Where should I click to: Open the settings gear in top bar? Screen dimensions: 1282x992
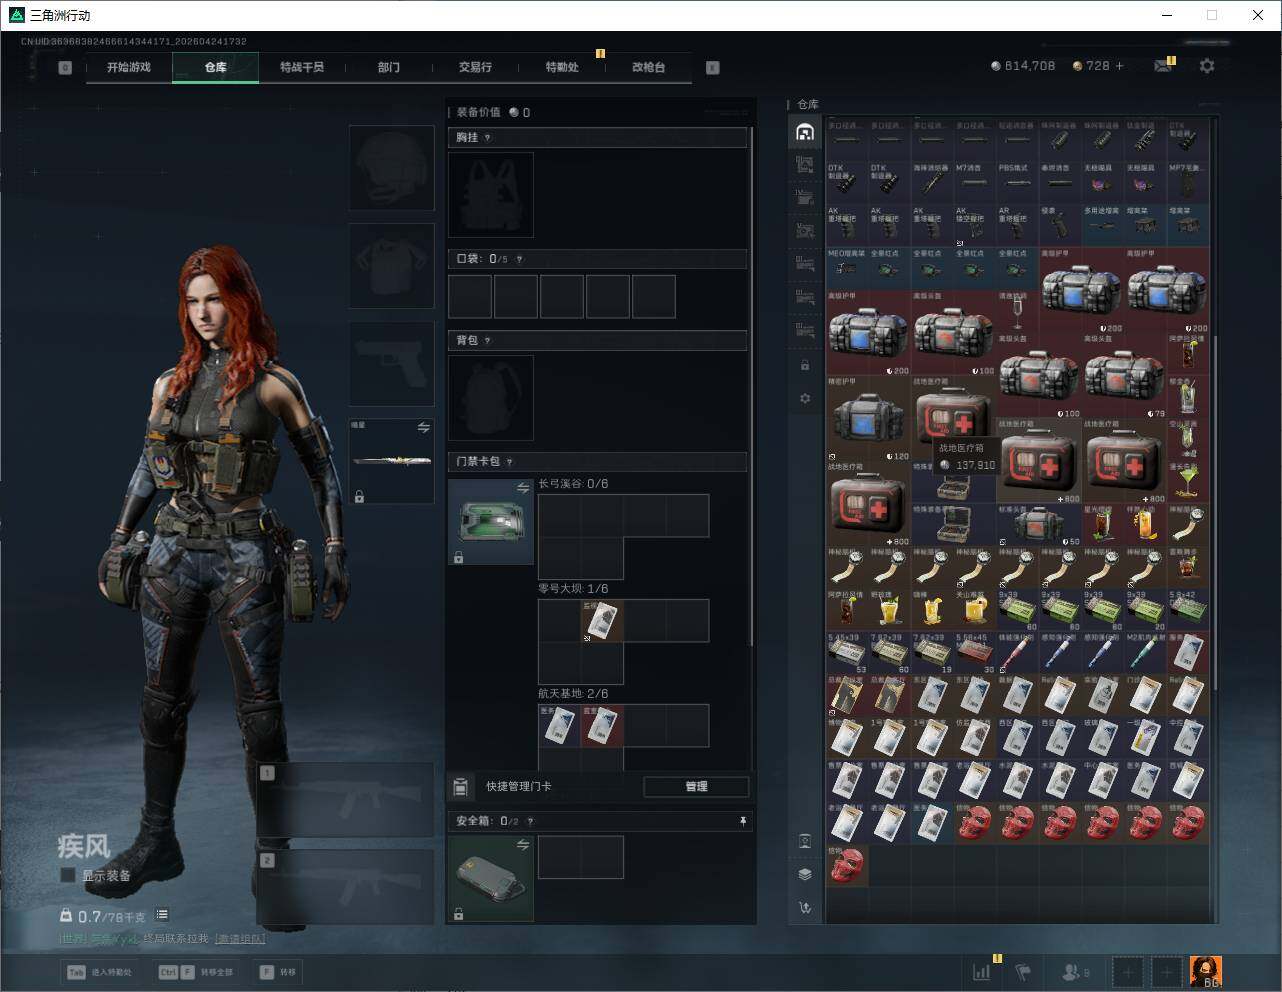(1207, 66)
